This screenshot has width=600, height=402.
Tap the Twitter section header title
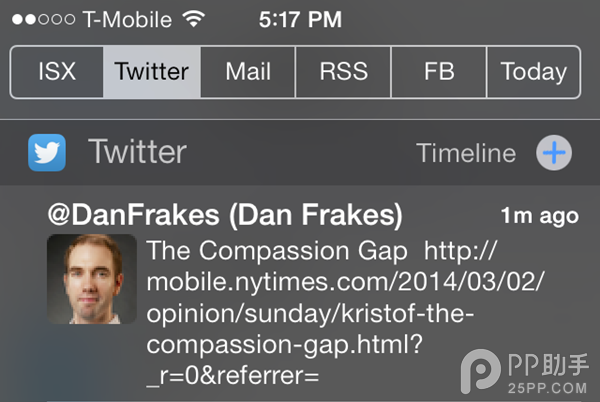[x=137, y=153]
